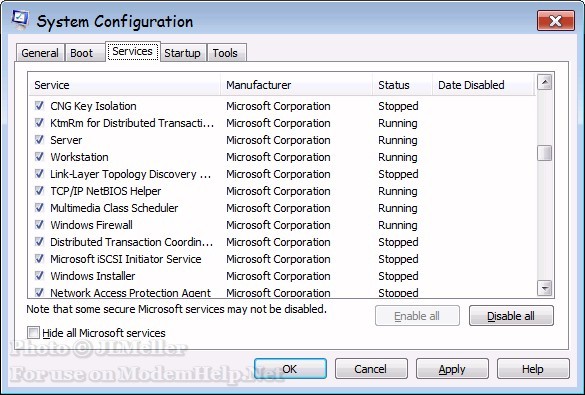Screen dimensions: 585x395
Task: Click Running status of TCP/IP NetBIOS Helper
Action: (398, 191)
